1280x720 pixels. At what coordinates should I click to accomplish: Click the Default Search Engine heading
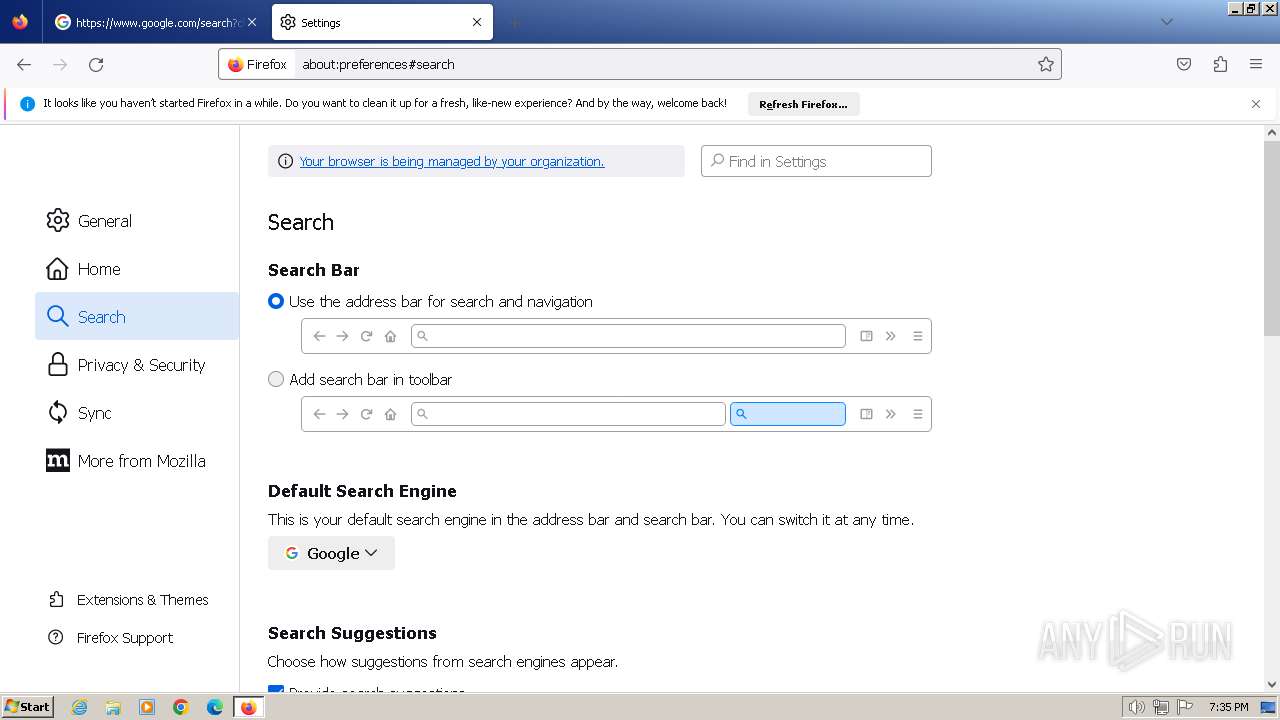tap(362, 491)
